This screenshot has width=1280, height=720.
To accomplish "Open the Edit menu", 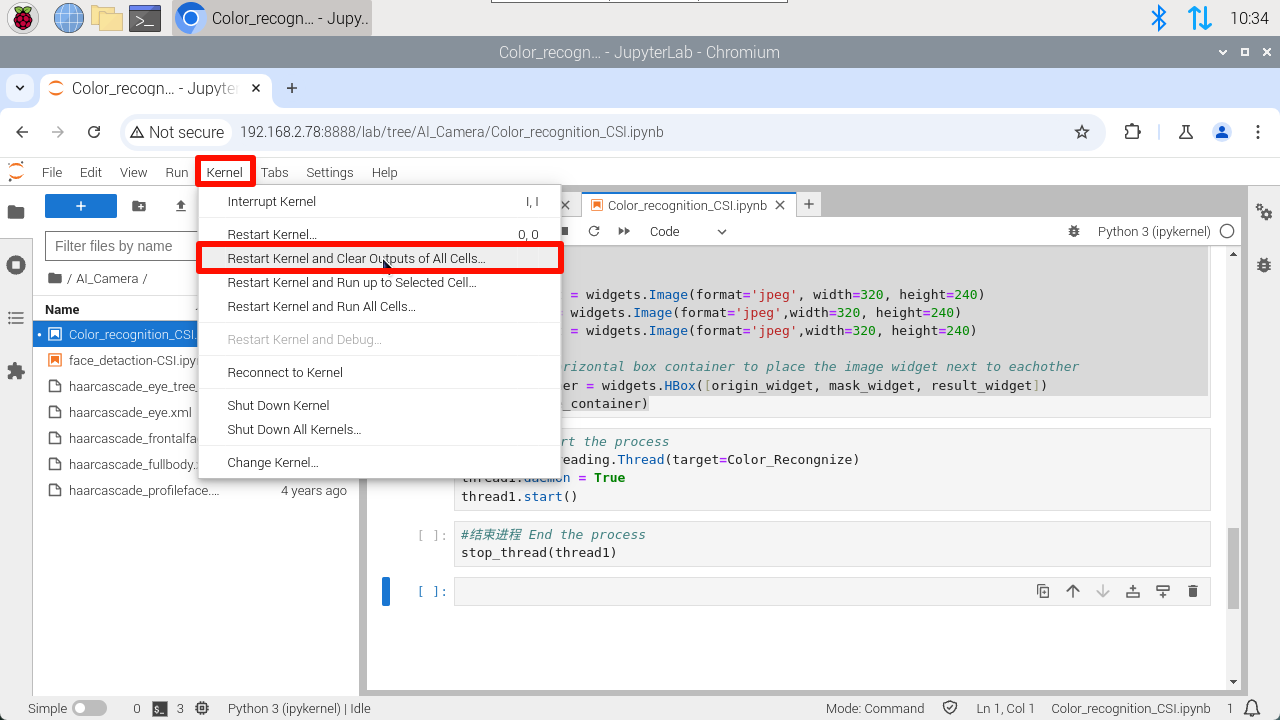I will pyautogui.click(x=91, y=172).
